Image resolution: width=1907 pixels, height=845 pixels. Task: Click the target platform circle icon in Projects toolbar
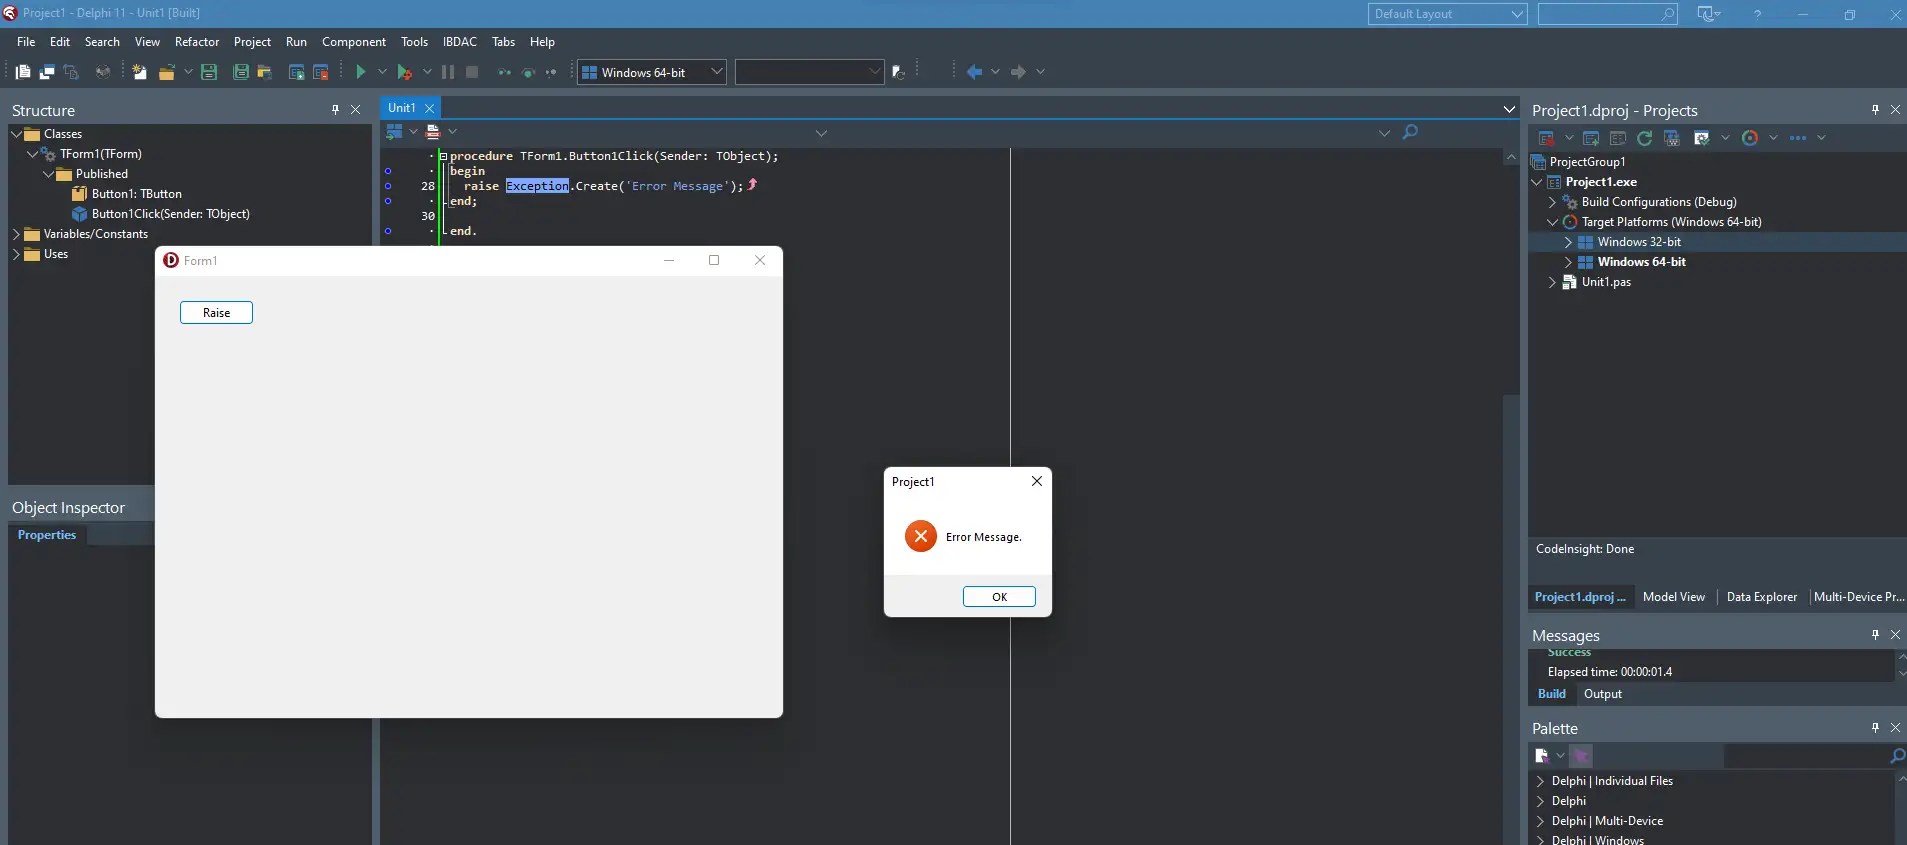pos(1750,137)
